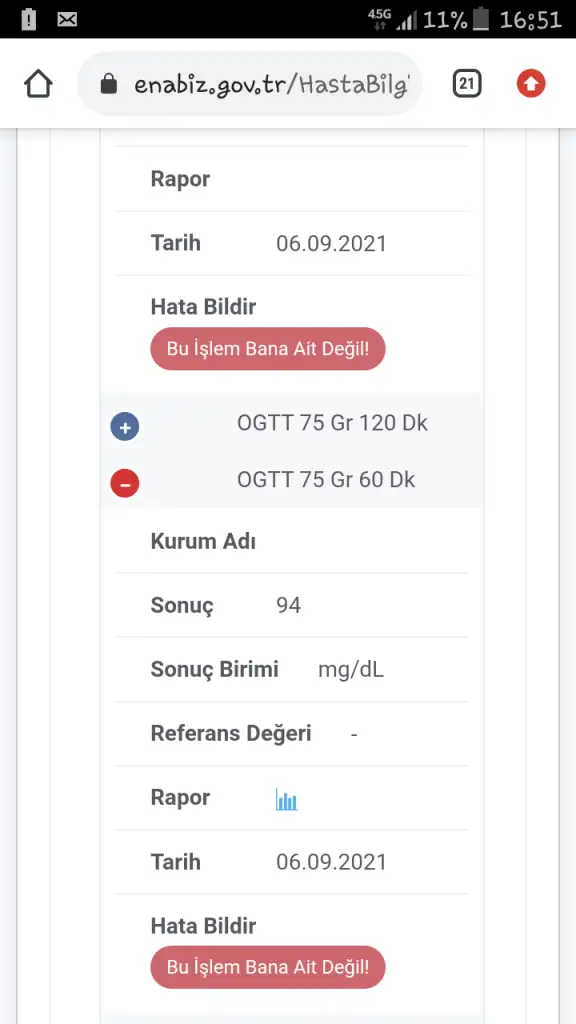Open the tab switcher showing 21 tabs
This screenshot has width=576, height=1024.
[466, 84]
